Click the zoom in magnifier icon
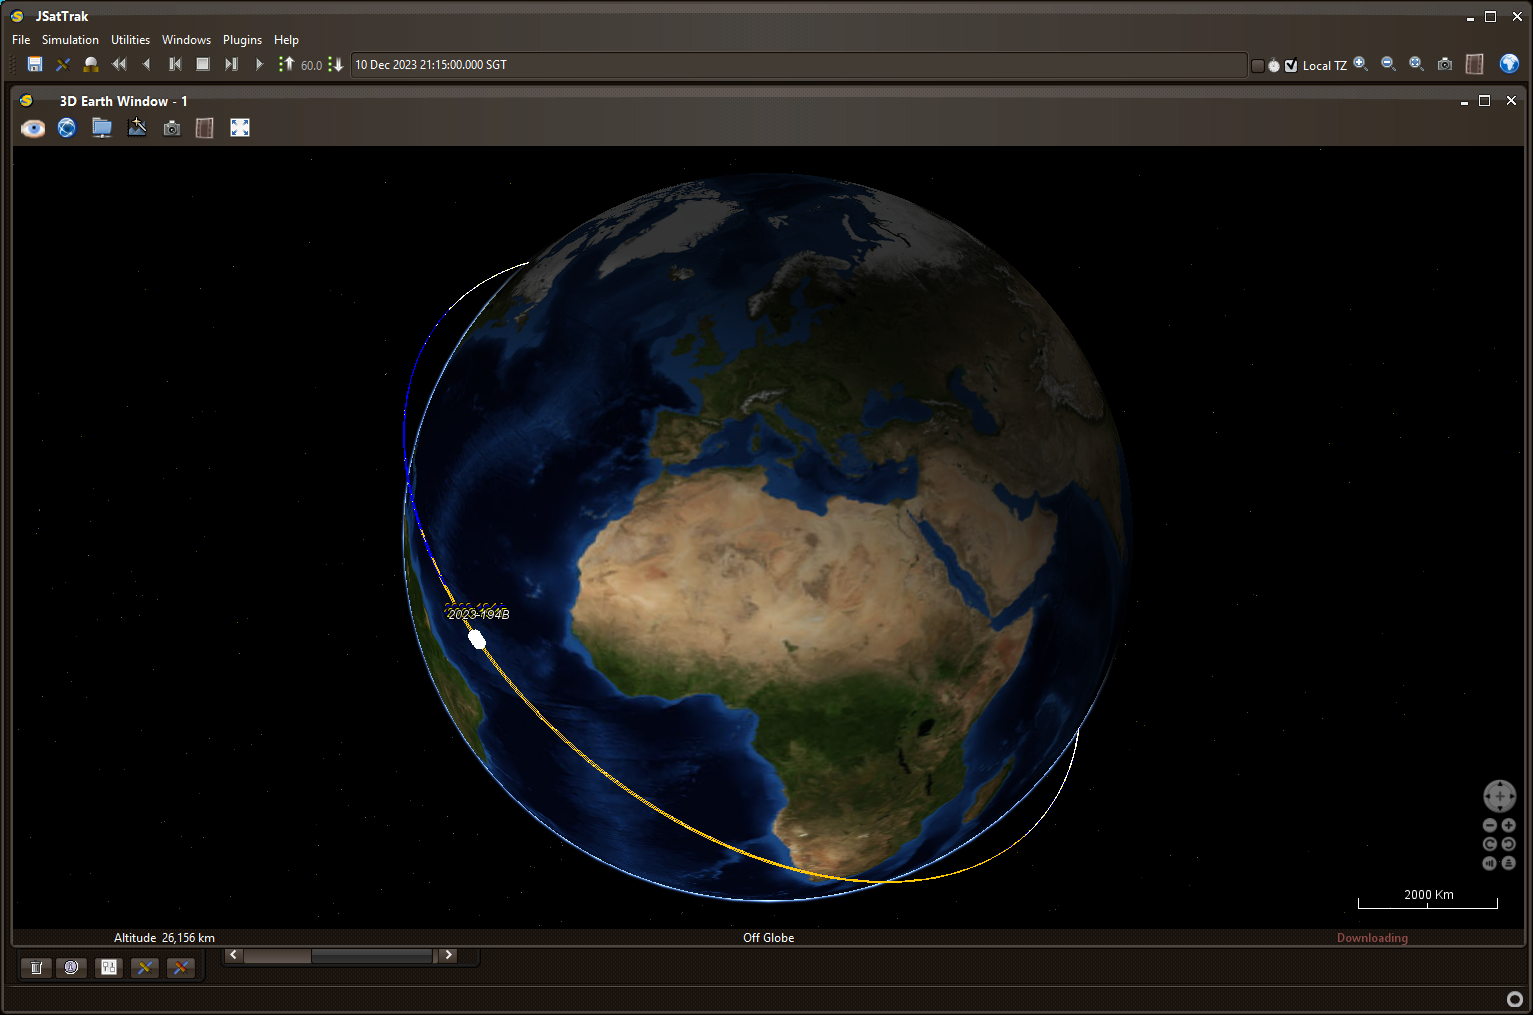This screenshot has height=1015, width=1533. coord(1361,64)
